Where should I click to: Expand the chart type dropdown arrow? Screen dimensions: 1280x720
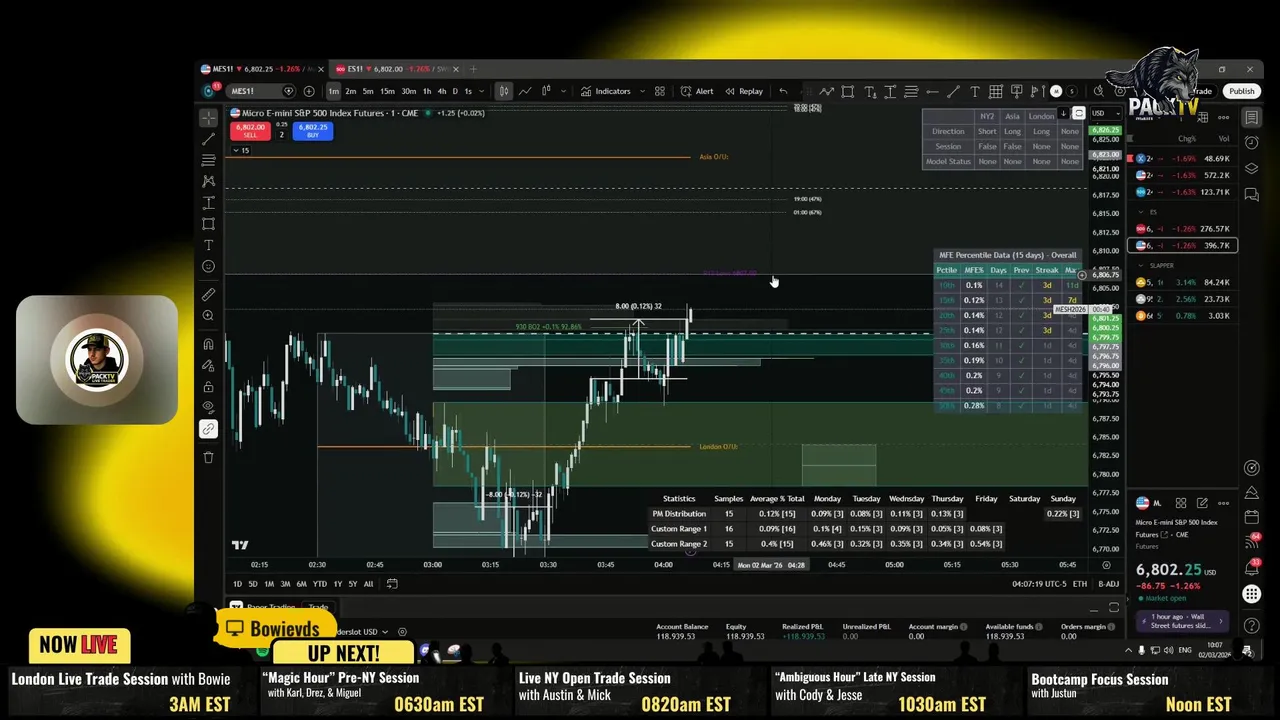tap(562, 91)
